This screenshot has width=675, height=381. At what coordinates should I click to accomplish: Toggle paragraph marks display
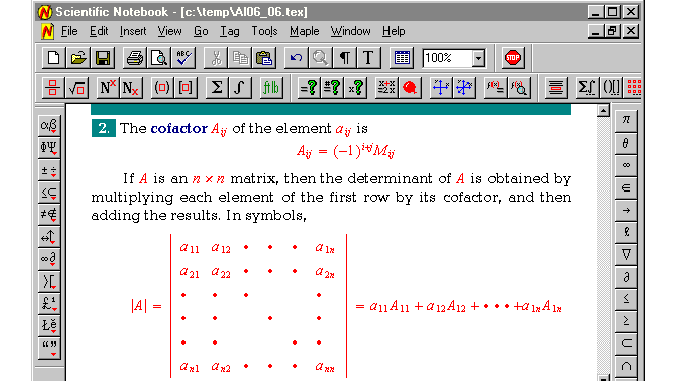tap(345, 58)
